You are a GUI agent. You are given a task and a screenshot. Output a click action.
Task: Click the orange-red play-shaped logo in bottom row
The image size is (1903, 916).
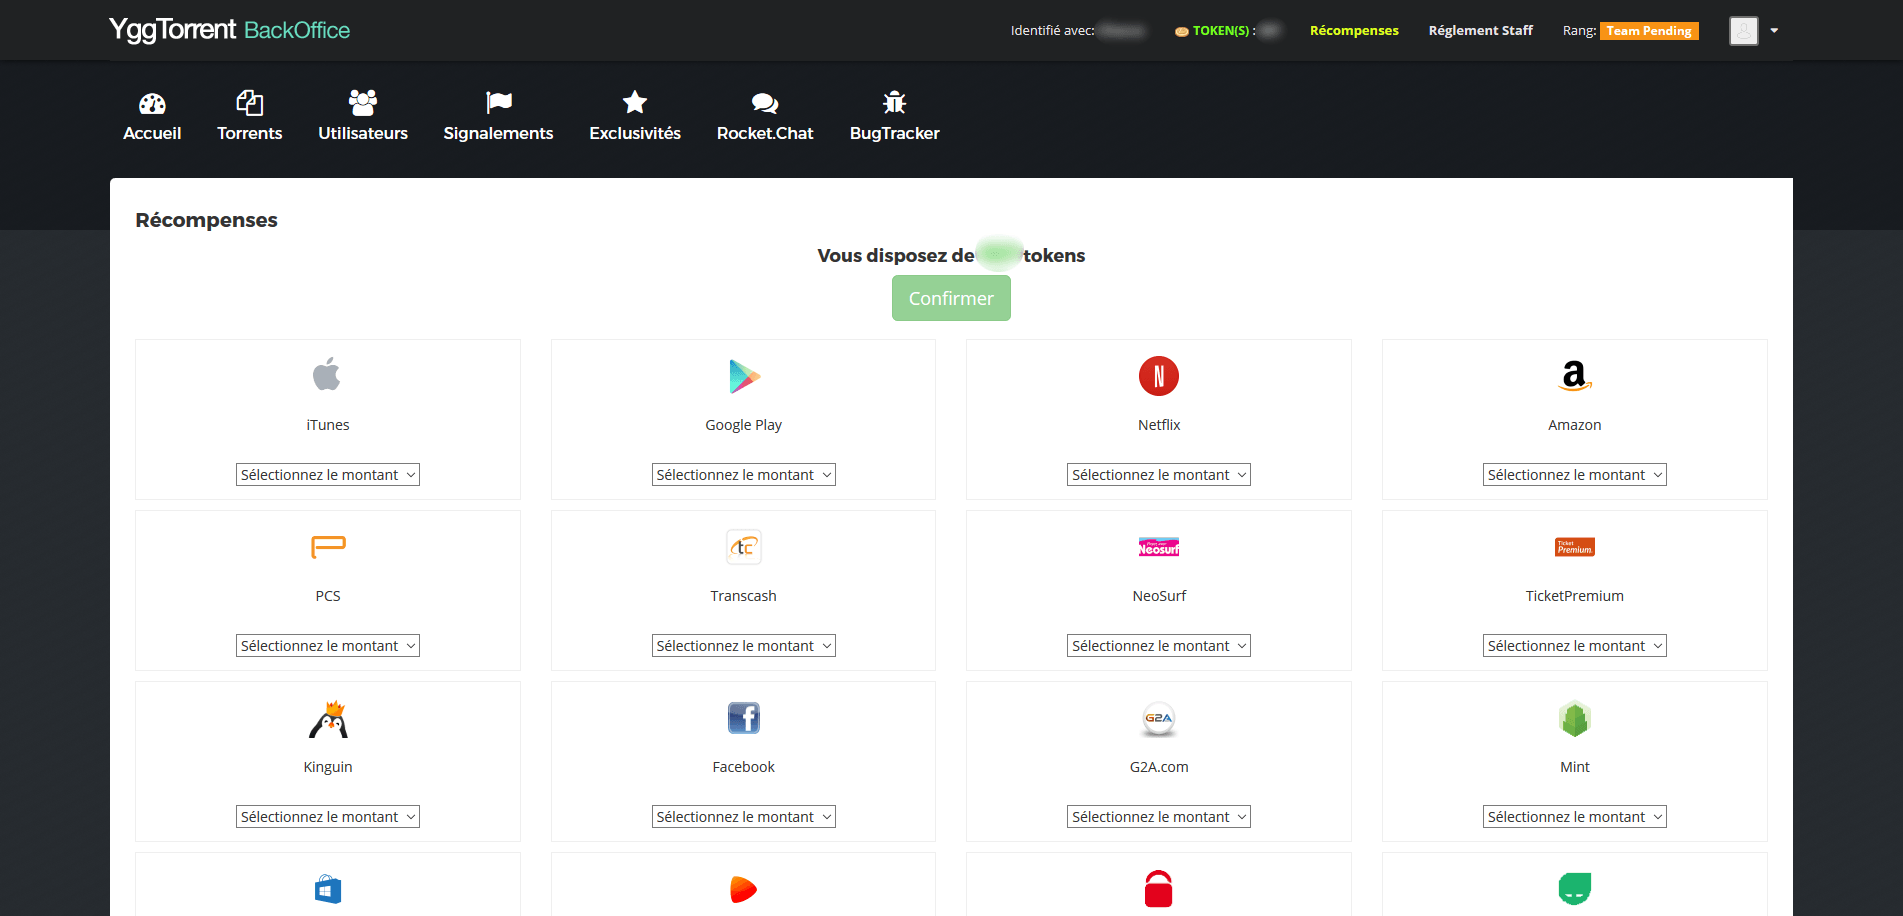click(743, 889)
